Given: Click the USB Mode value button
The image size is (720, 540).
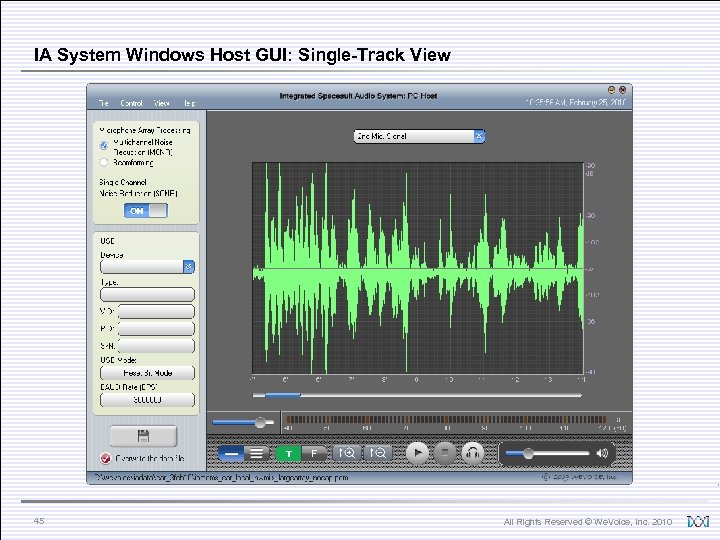Looking at the screenshot, I should click(x=147, y=373).
